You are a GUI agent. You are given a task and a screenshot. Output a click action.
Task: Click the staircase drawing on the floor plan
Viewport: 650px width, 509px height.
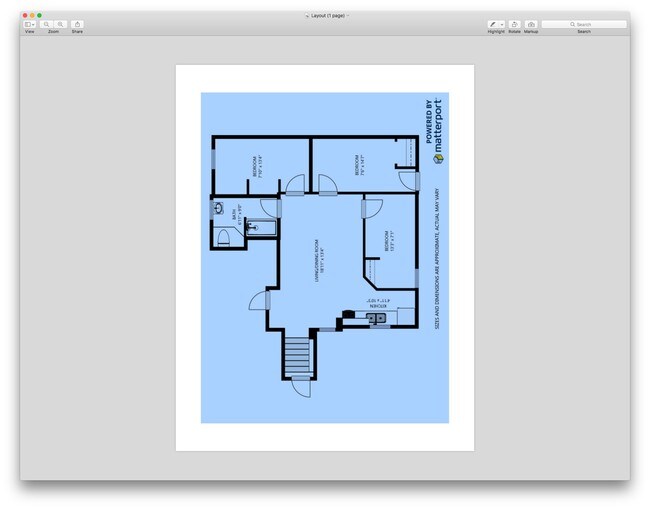(x=299, y=355)
